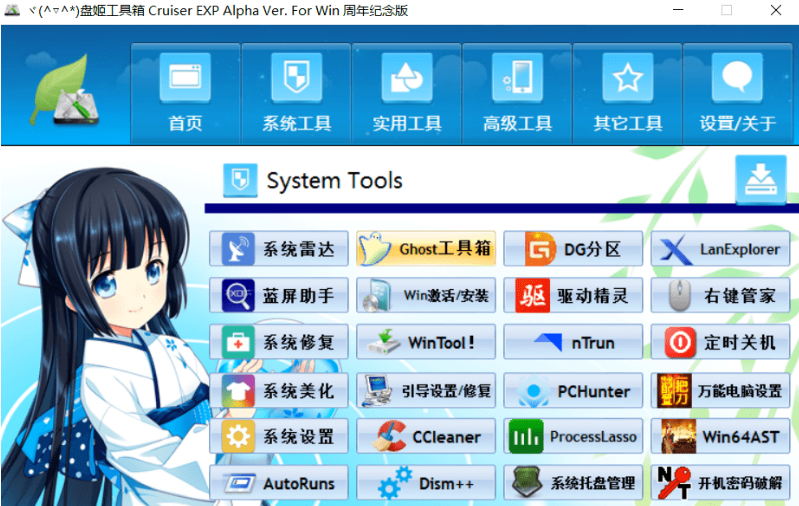This screenshot has height=506, width=799.
Task: Launch 系统雷达 satellite dish tool
Action: tap(279, 248)
